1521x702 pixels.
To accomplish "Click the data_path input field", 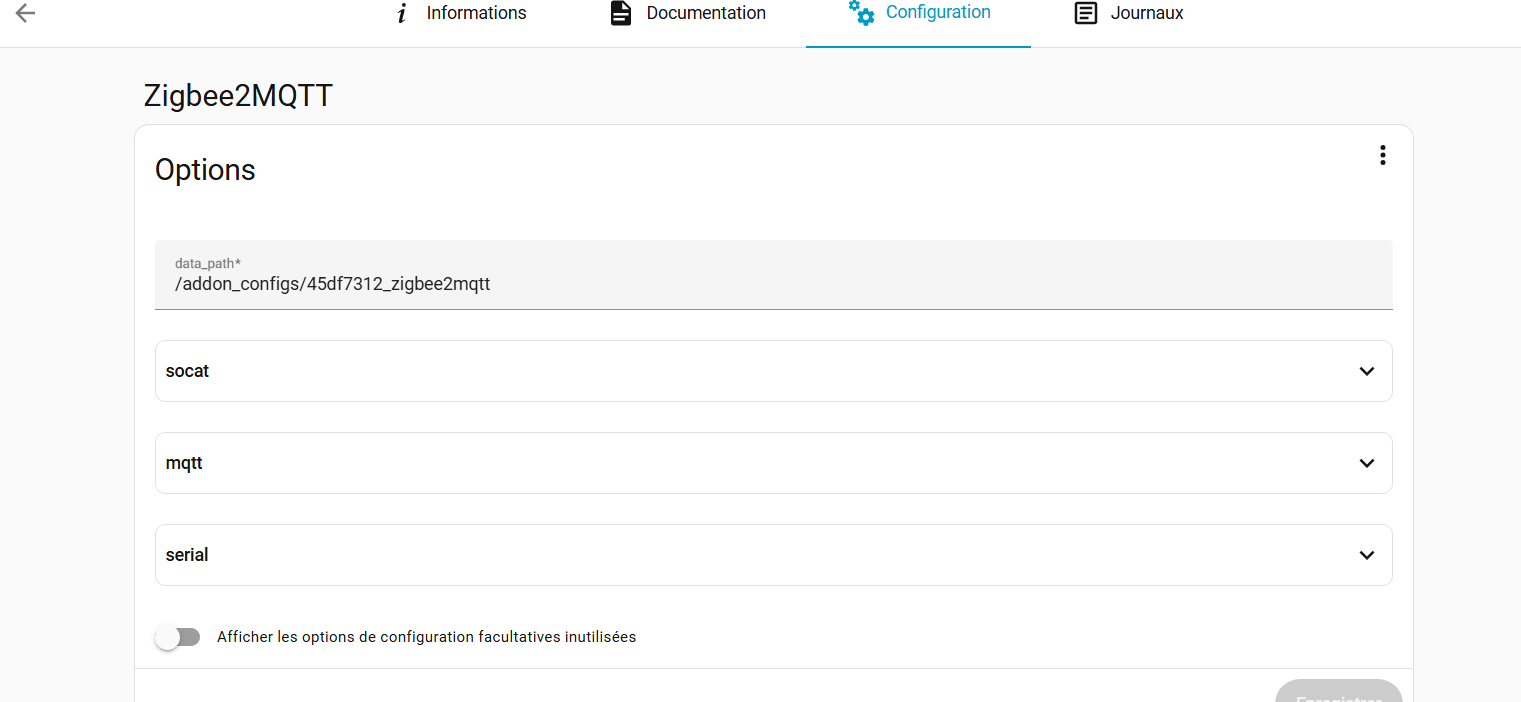I will click(773, 283).
